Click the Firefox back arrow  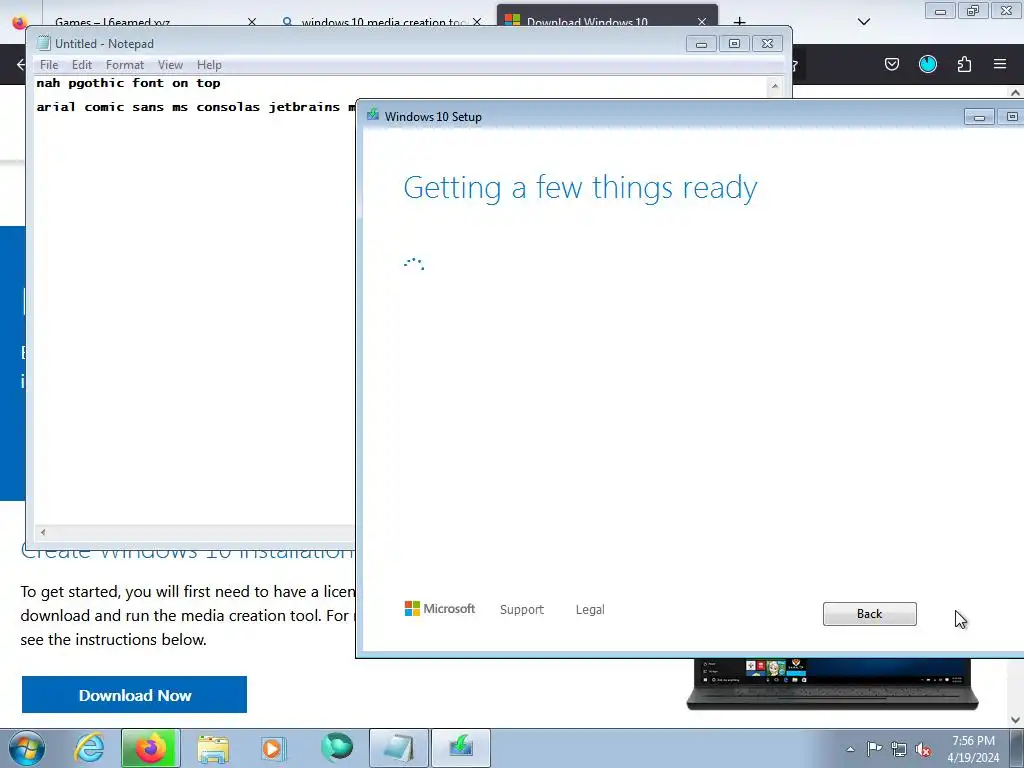[x=20, y=64]
